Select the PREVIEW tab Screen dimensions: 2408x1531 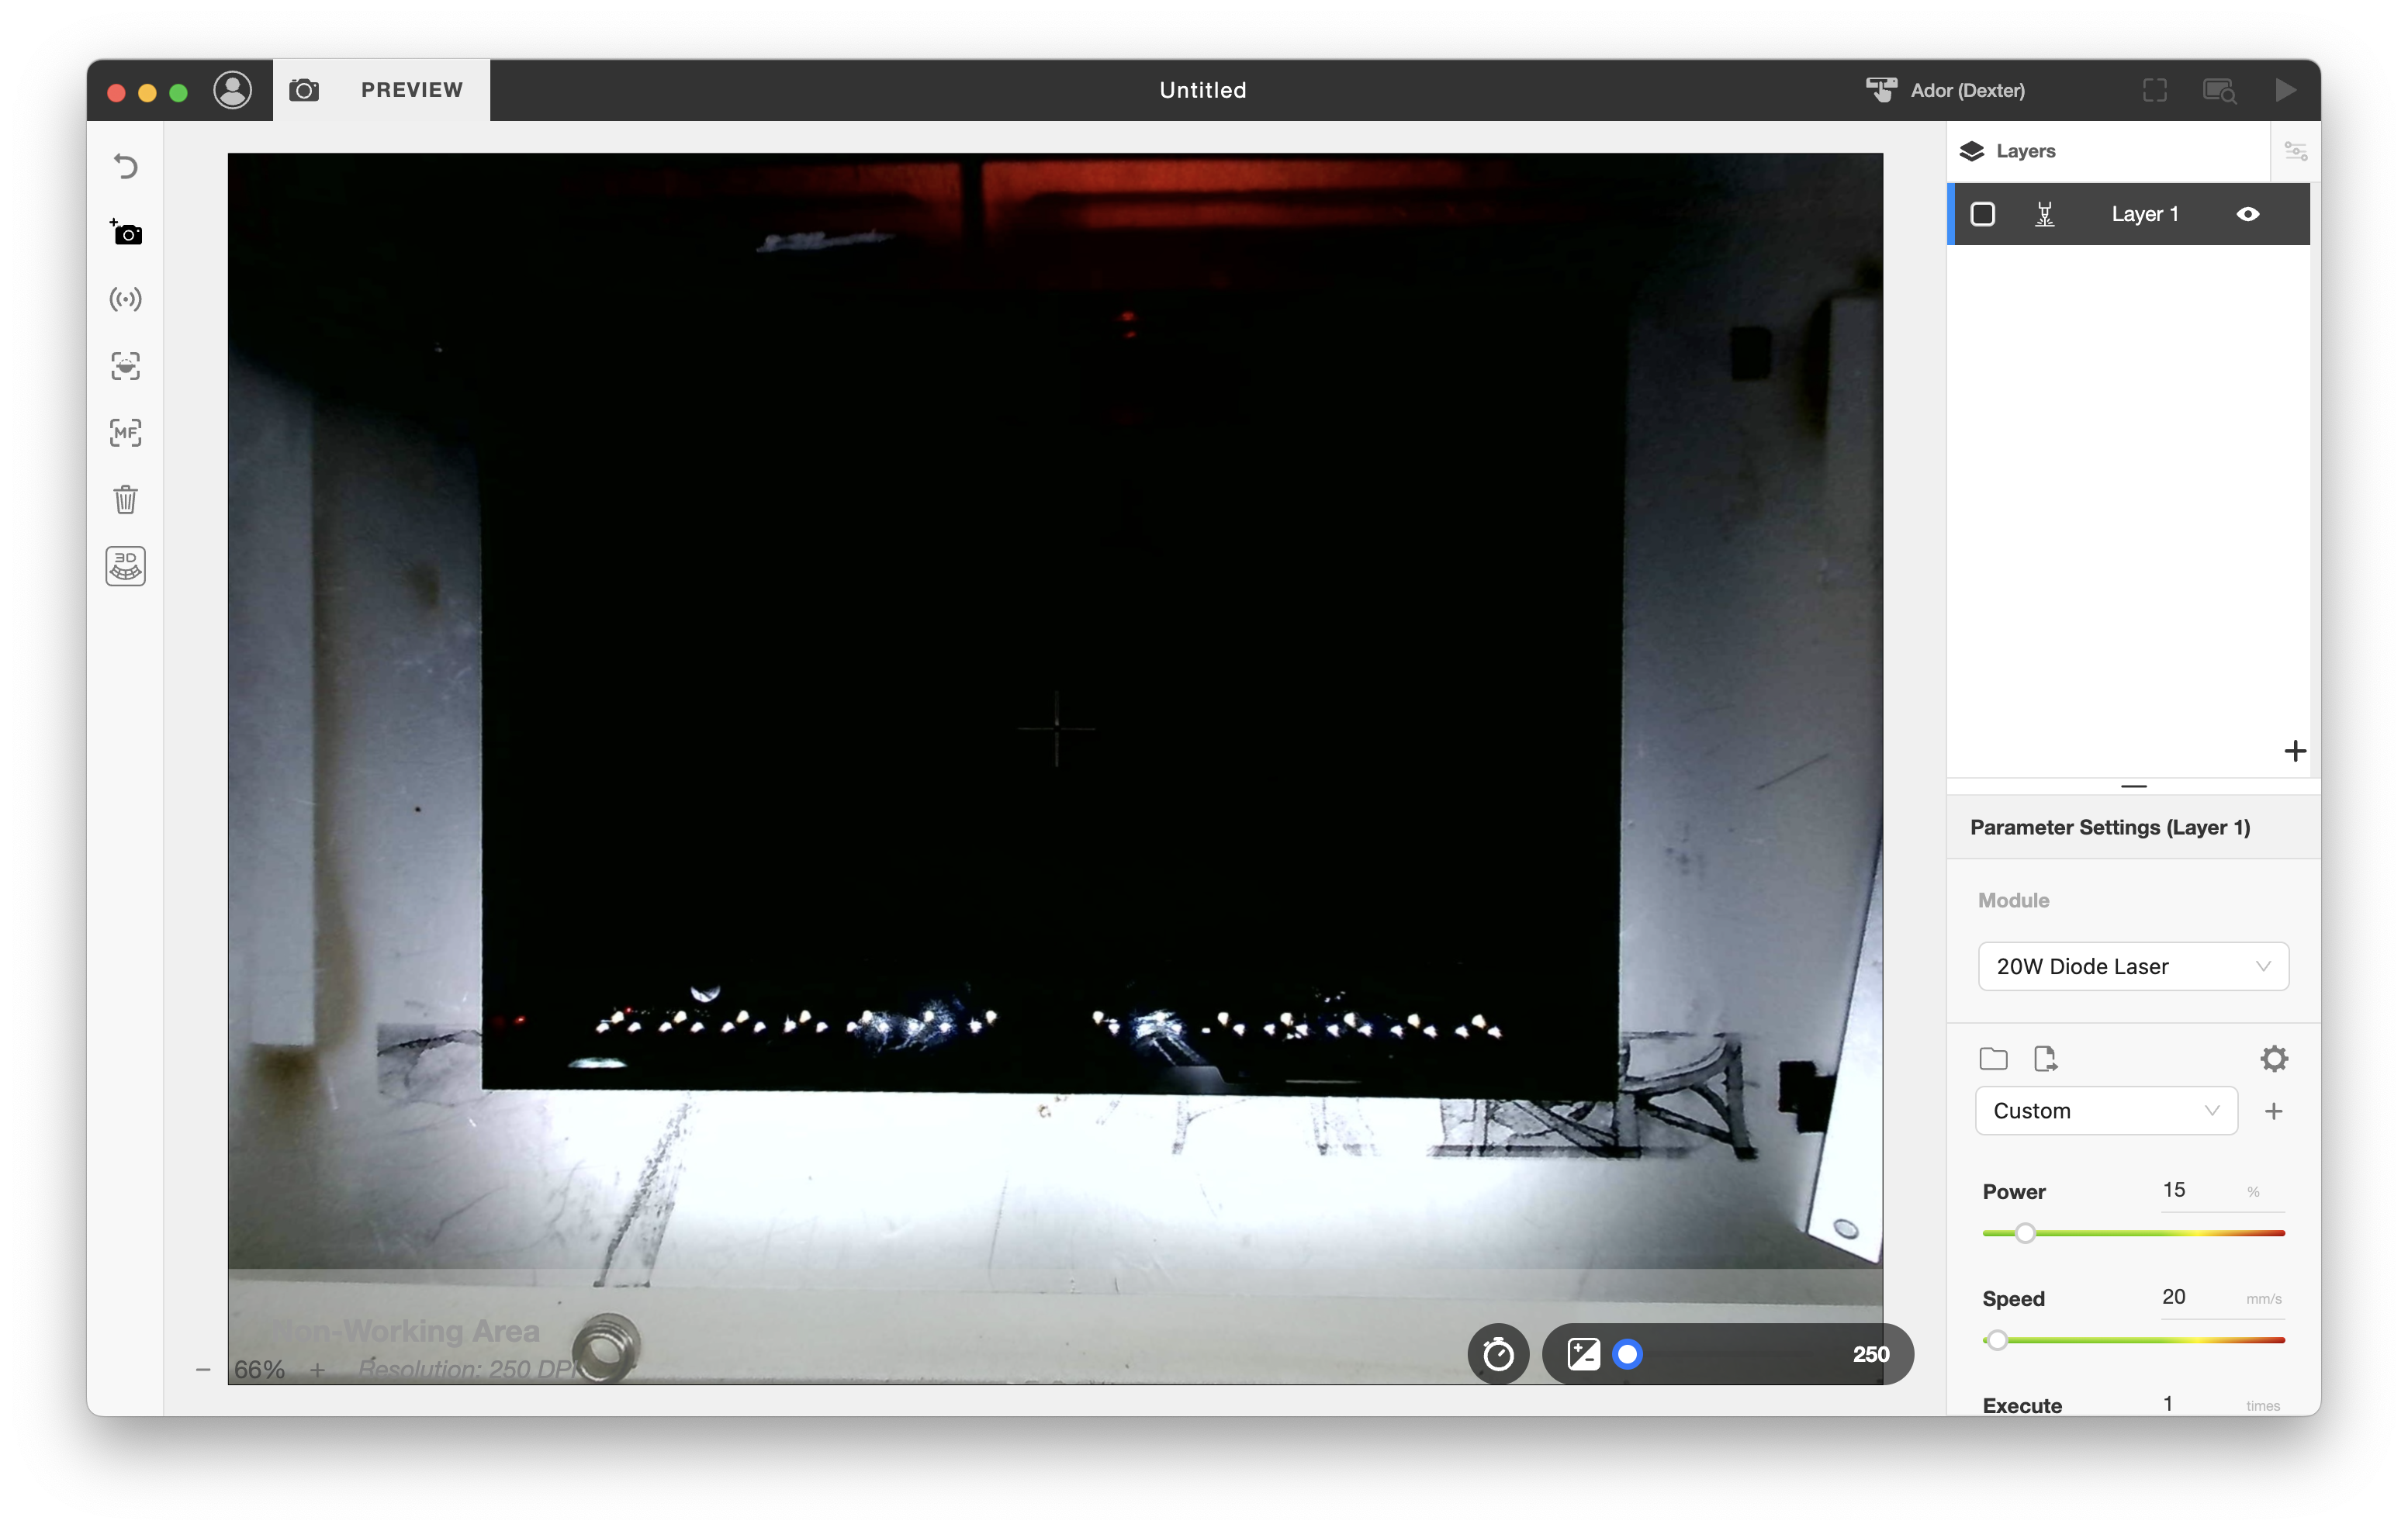click(x=412, y=90)
